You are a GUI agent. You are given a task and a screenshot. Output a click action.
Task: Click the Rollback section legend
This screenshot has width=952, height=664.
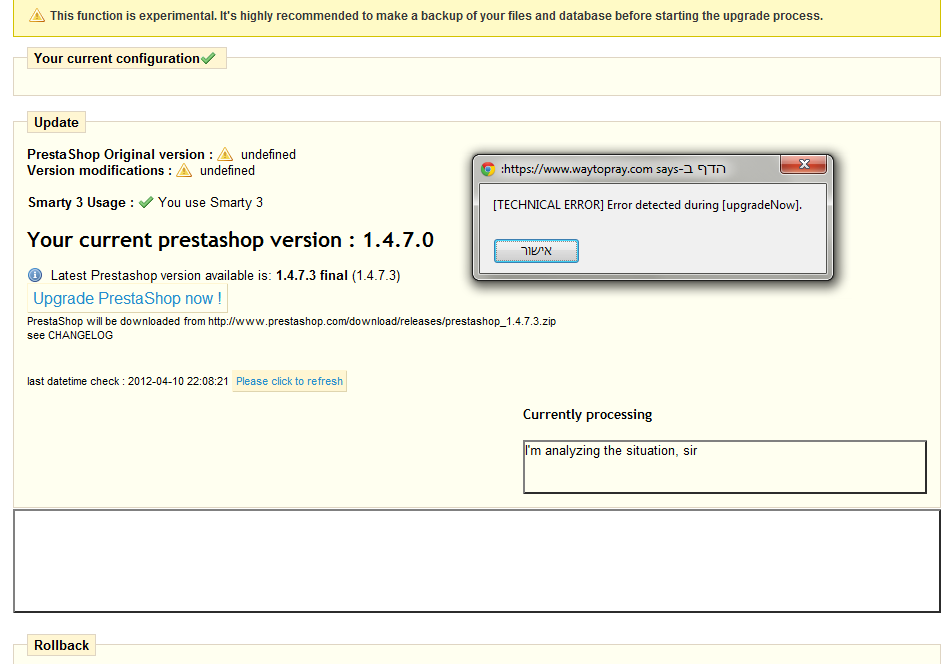pyautogui.click(x=61, y=645)
